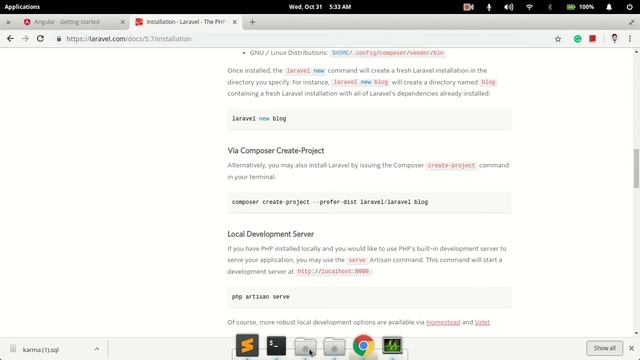The image size is (640, 360).
Task: Launch Sublime Text from the dock
Action: (x=247, y=345)
